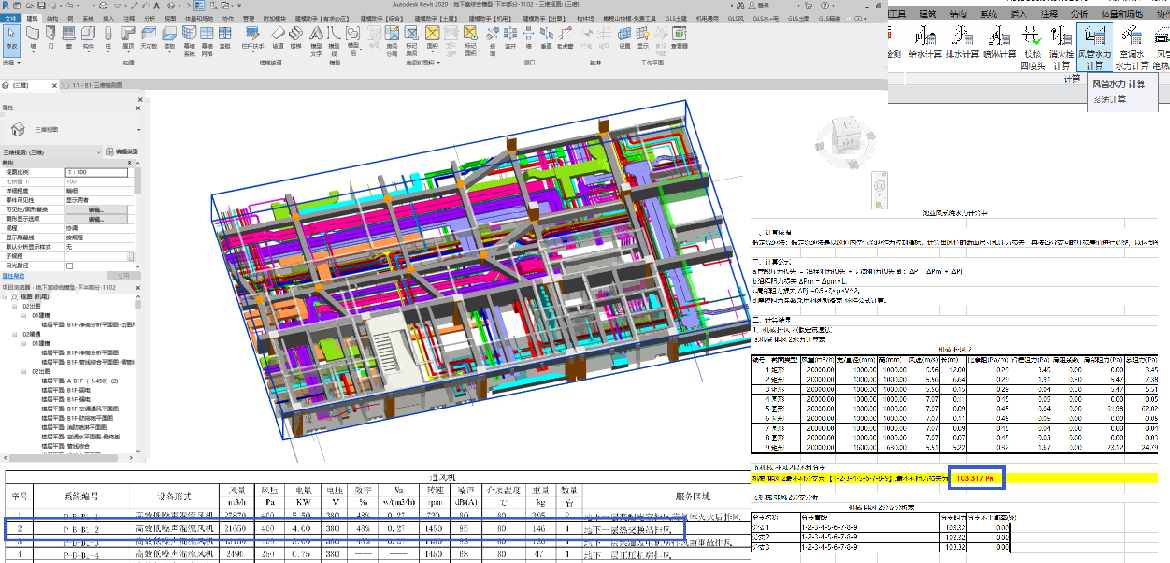The height and width of the screenshot is (563, 1170).
Task: Collapse the 02出图 browser node
Action: pos(16,306)
